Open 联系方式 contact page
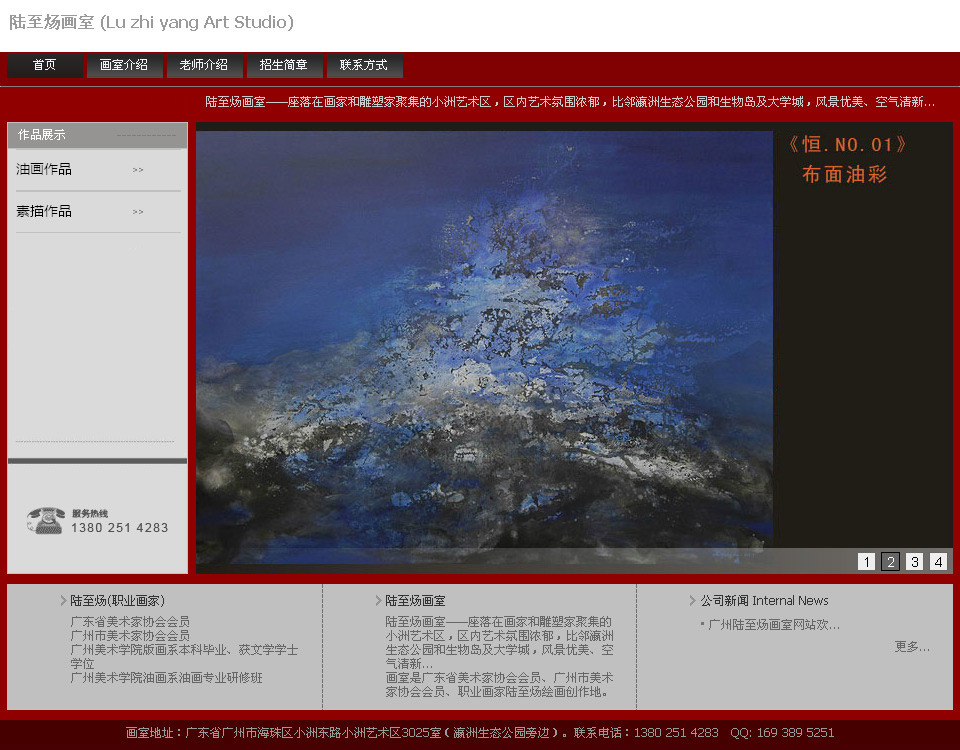The height and width of the screenshot is (750, 960). pyautogui.click(x=364, y=65)
